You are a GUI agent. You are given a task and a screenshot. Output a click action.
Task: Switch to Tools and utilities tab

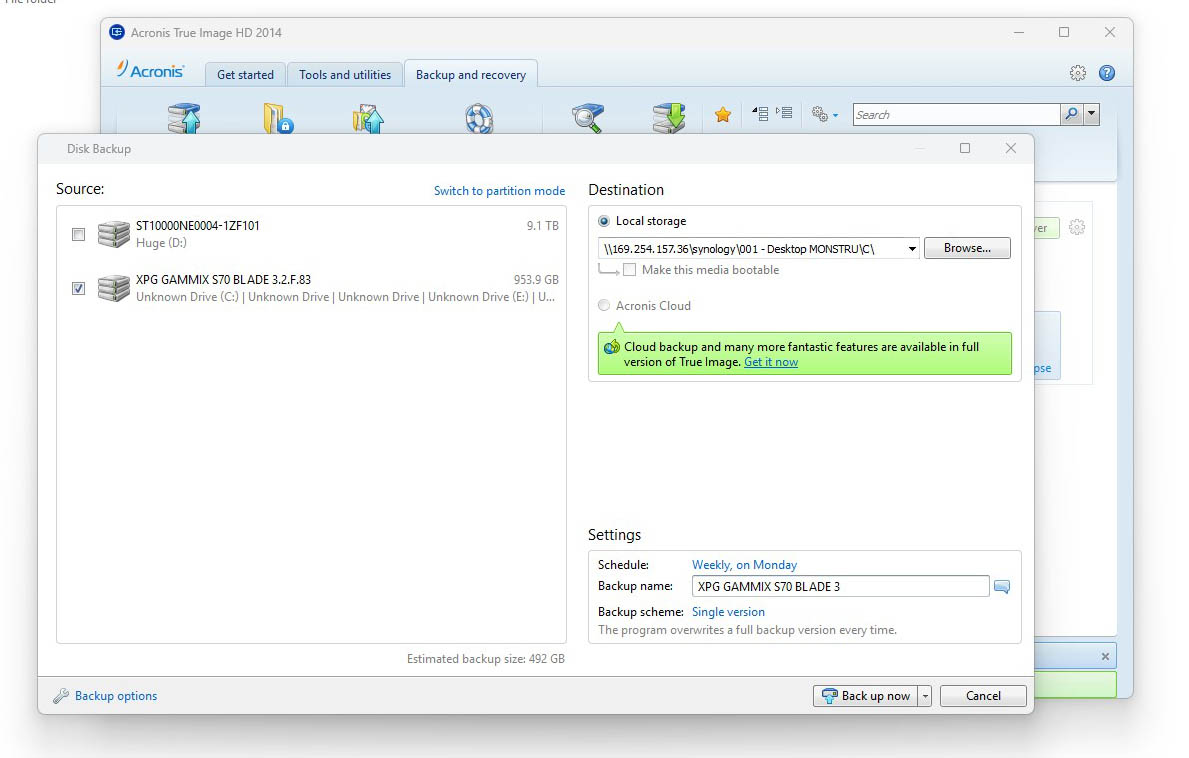[x=345, y=74]
